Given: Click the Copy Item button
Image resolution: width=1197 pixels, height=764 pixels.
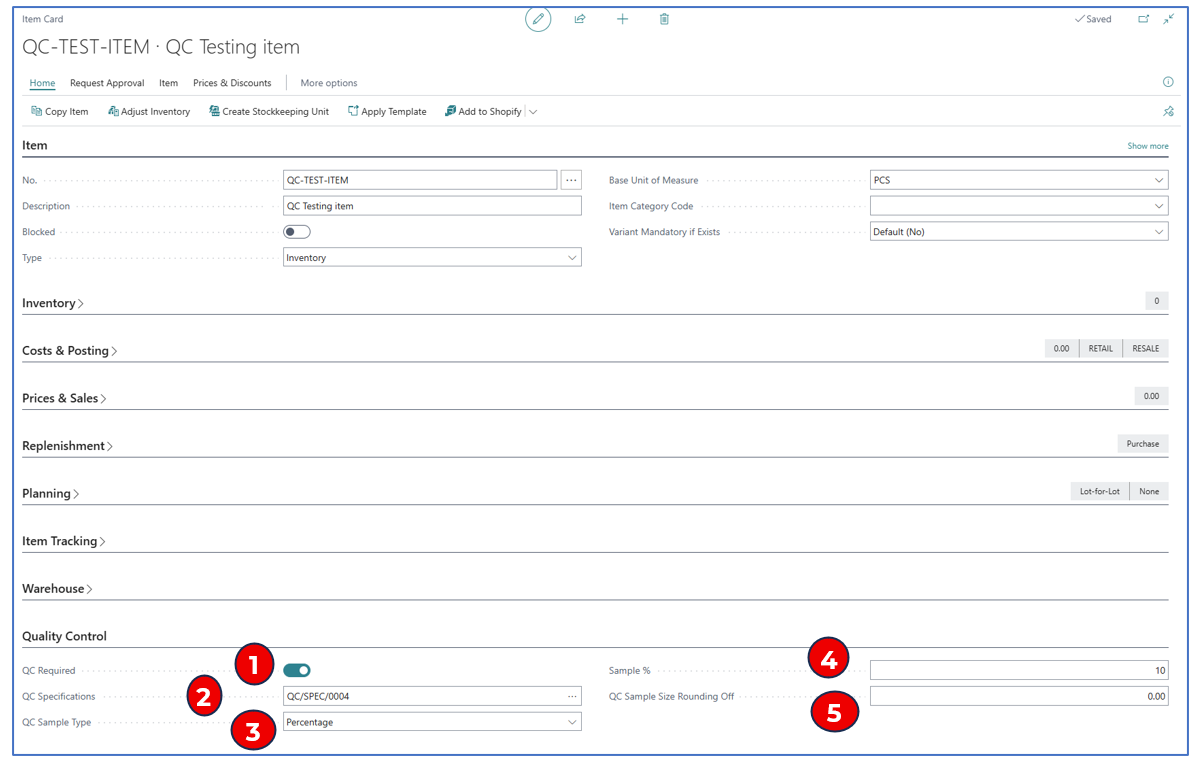Looking at the screenshot, I should pyautogui.click(x=60, y=112).
